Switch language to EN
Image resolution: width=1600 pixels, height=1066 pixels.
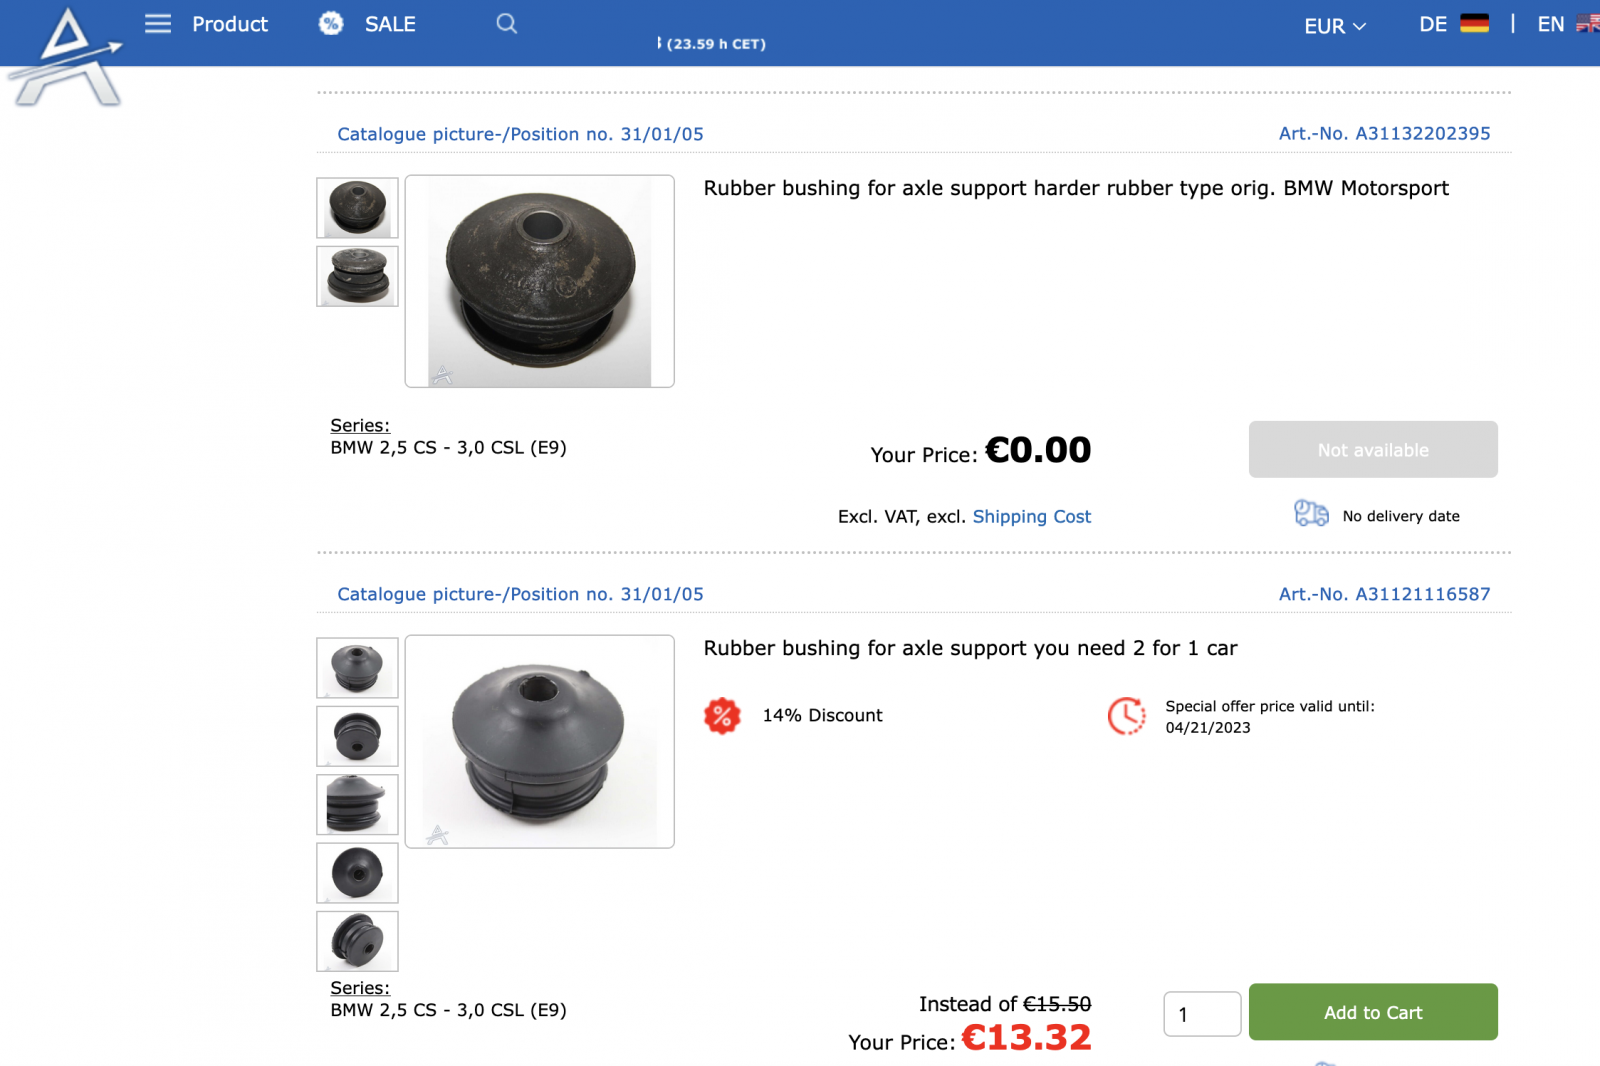1550,24
